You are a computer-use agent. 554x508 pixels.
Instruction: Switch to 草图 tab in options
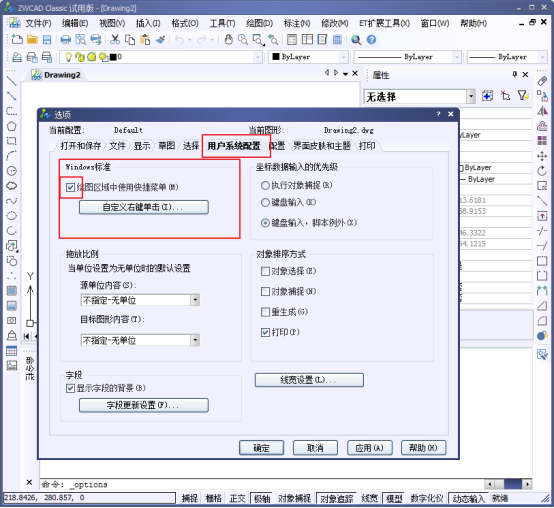pos(166,146)
